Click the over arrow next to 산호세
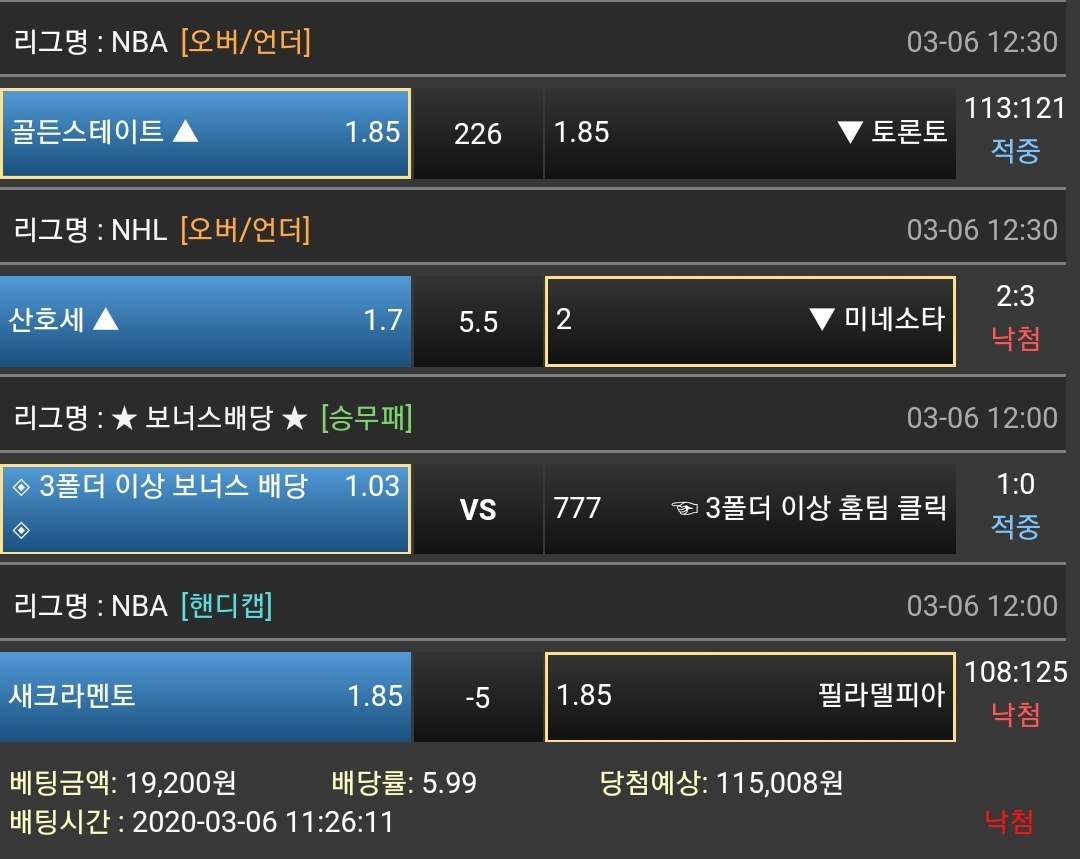1080x859 pixels. [x=106, y=320]
